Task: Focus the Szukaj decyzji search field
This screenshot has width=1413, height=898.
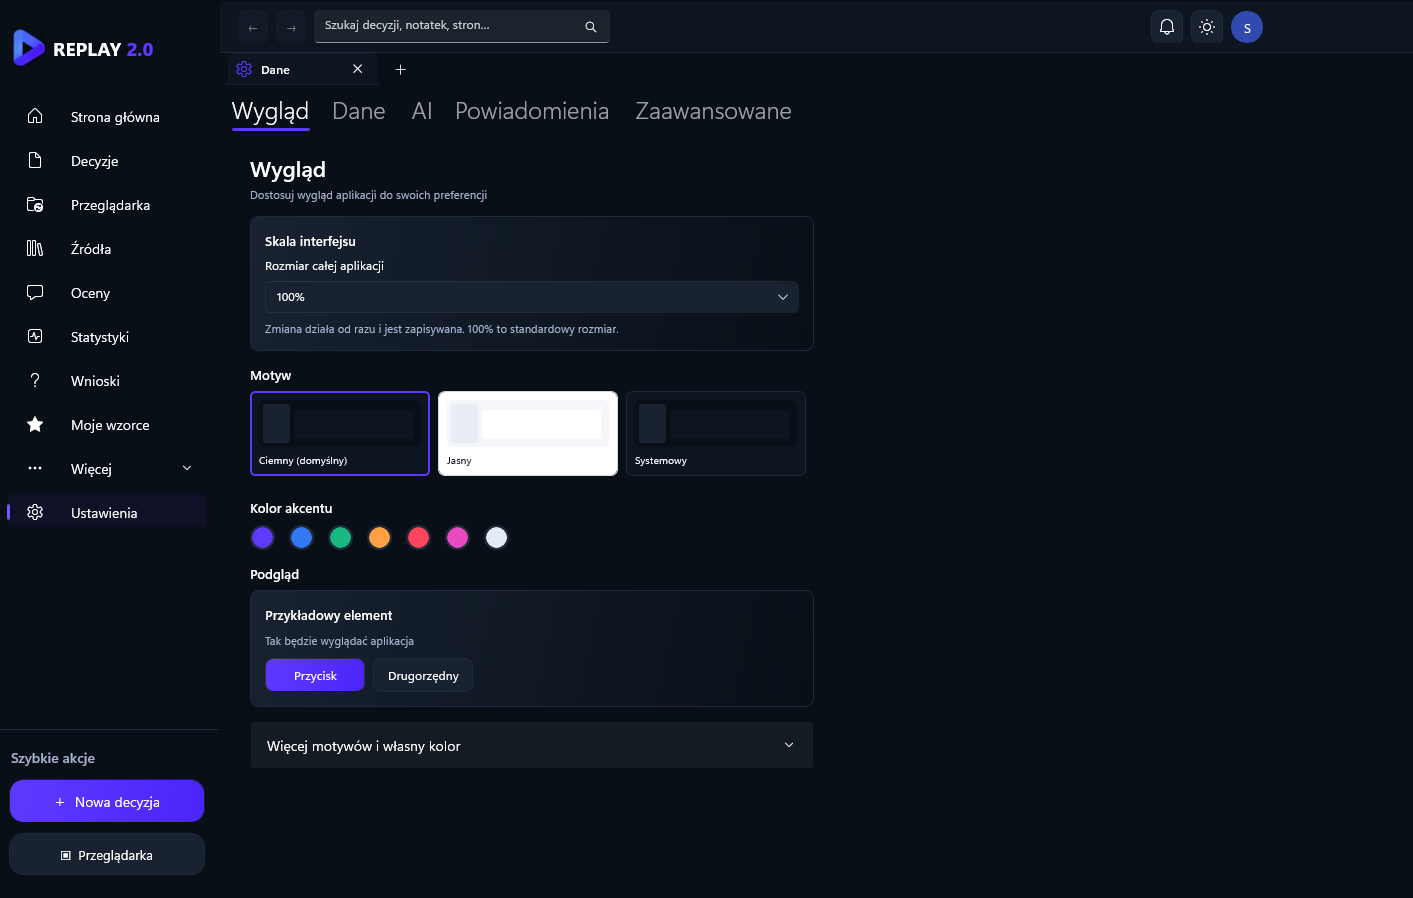Action: [462, 26]
